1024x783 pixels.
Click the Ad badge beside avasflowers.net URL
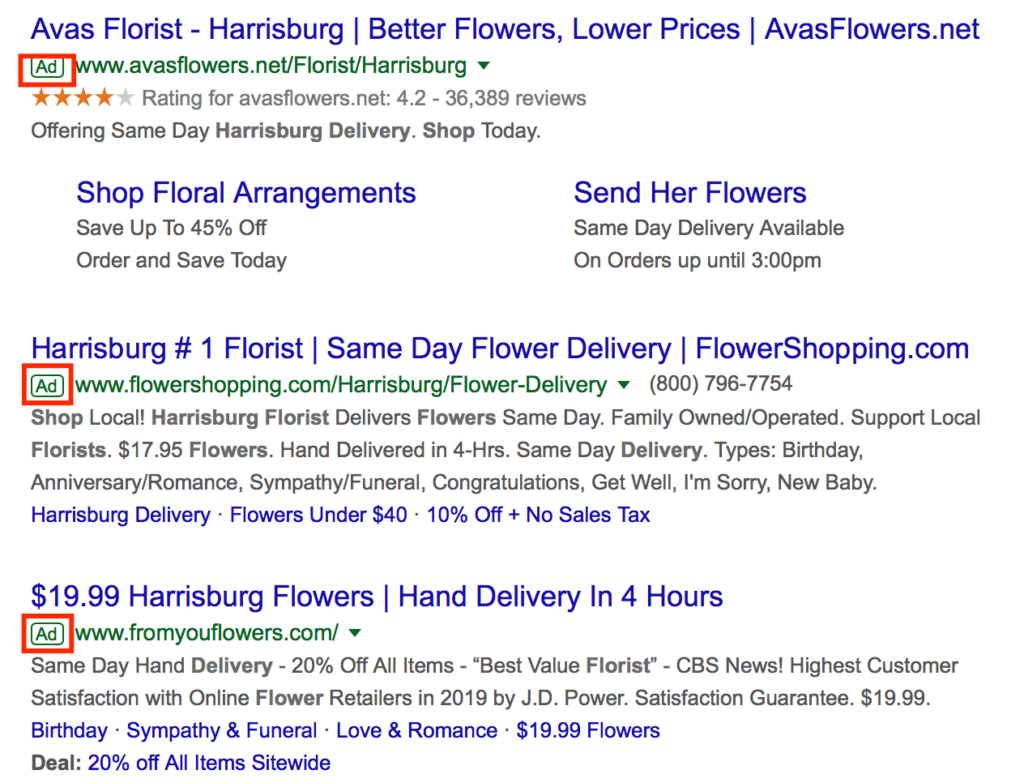point(47,67)
